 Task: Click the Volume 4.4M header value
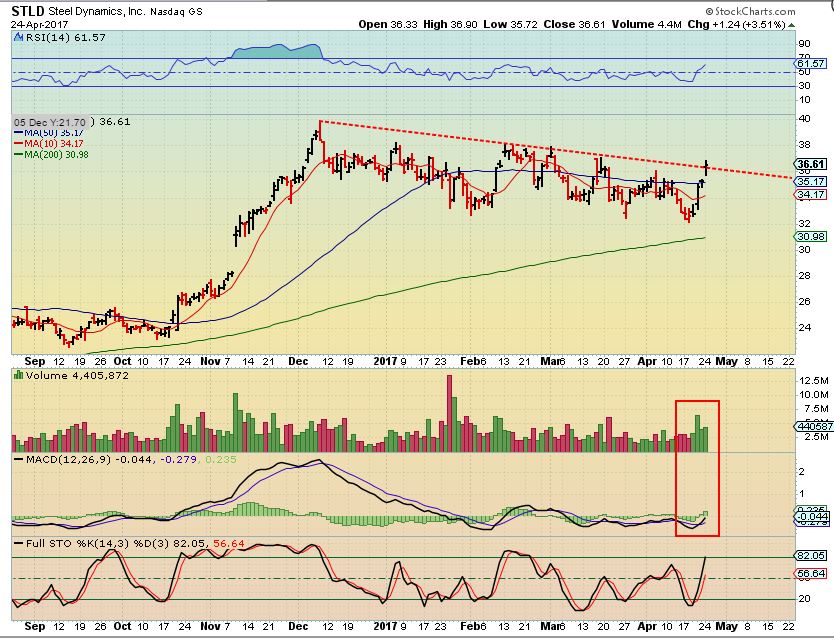tap(646, 24)
